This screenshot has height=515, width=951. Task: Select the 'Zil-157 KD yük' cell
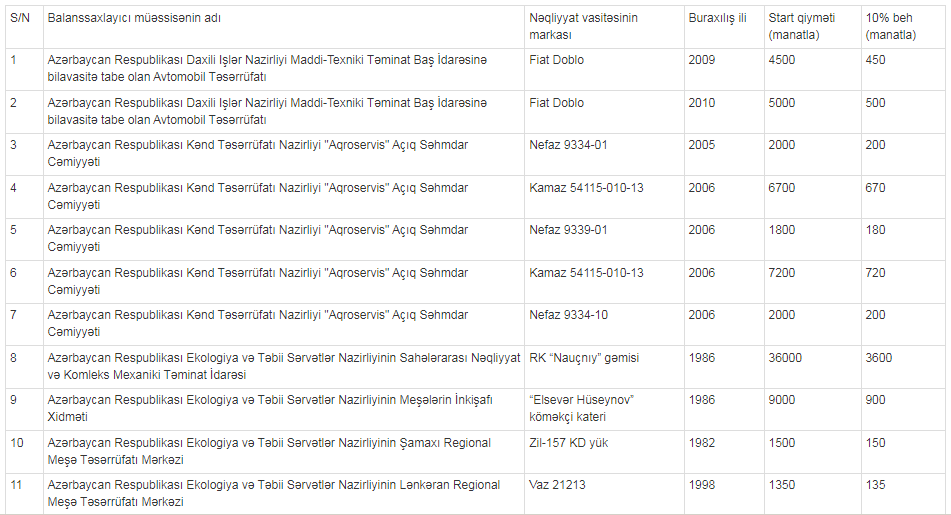pos(604,451)
